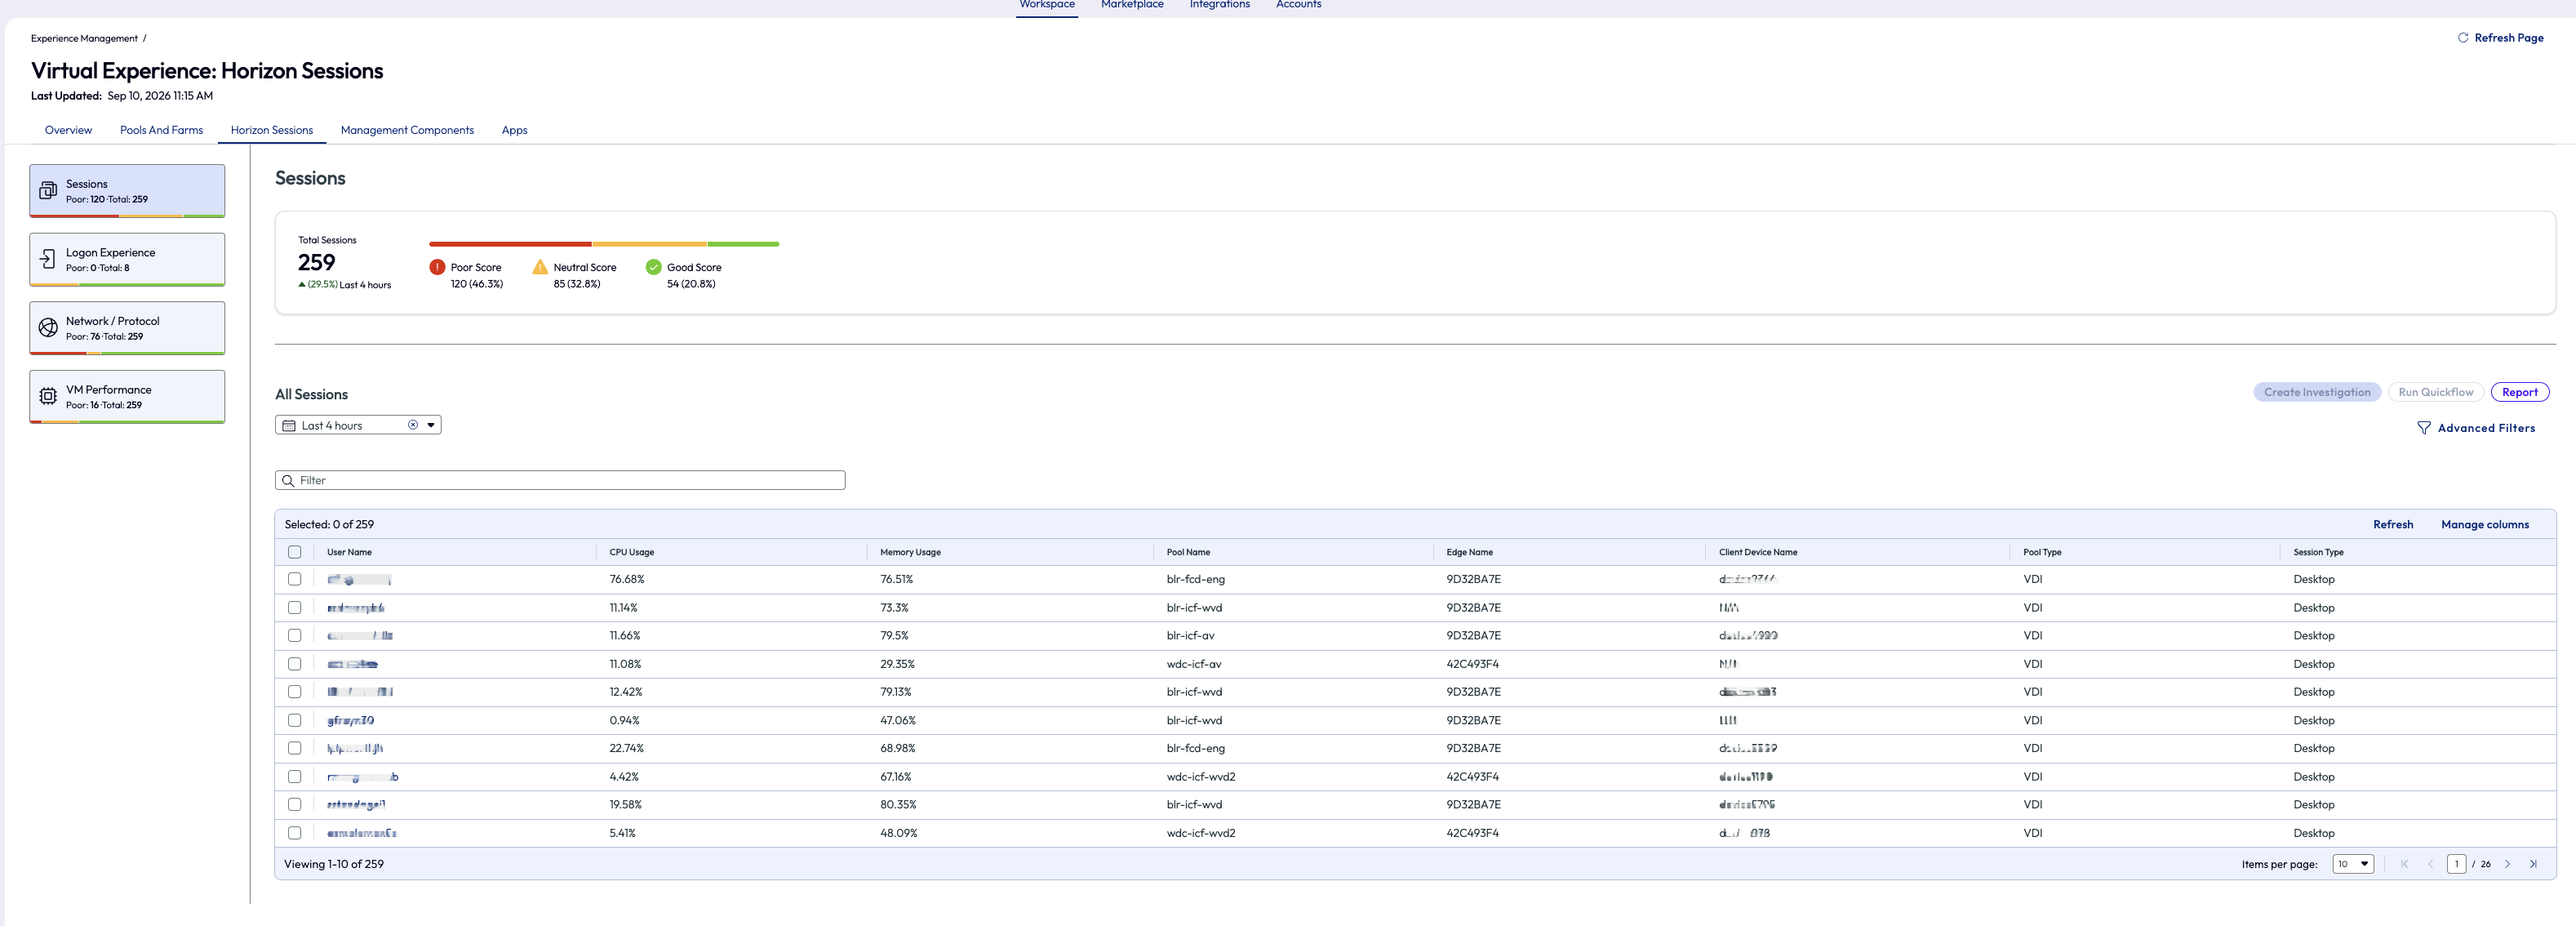The width and height of the screenshot is (2576, 926).
Task: Check the row with CPU Usage 11.14%
Action: point(294,608)
